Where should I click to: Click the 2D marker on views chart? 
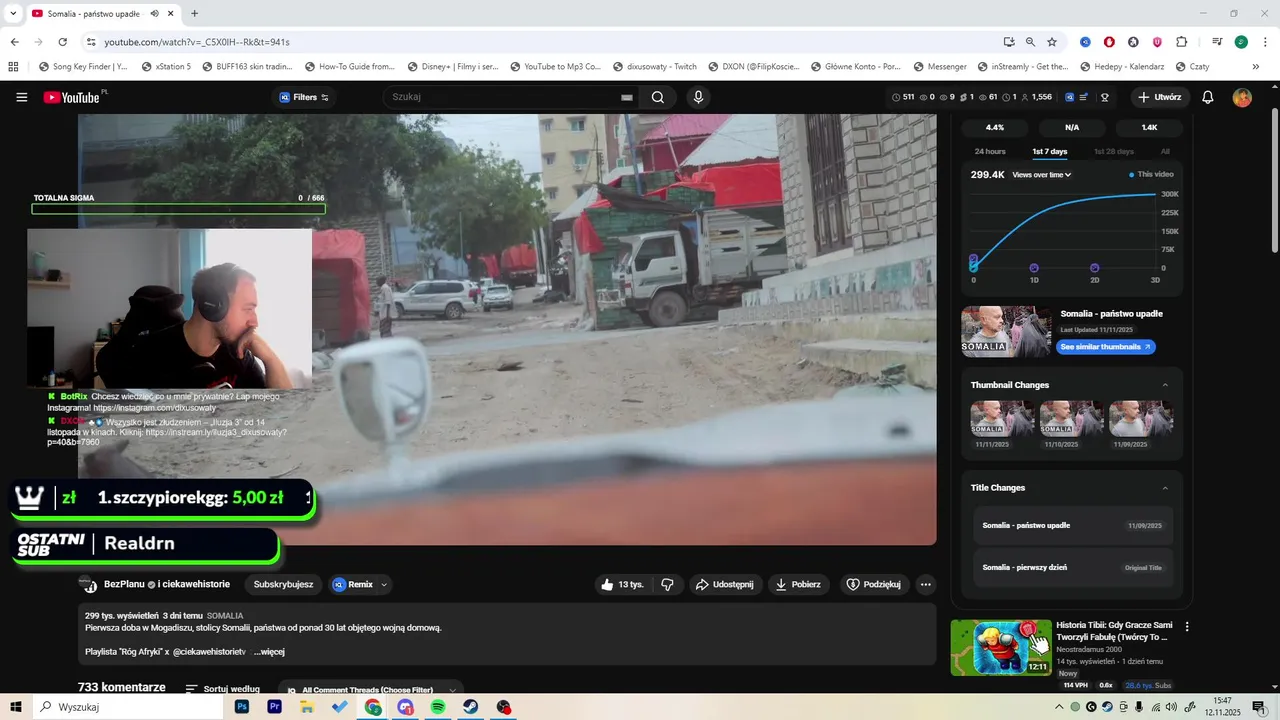point(1095,268)
